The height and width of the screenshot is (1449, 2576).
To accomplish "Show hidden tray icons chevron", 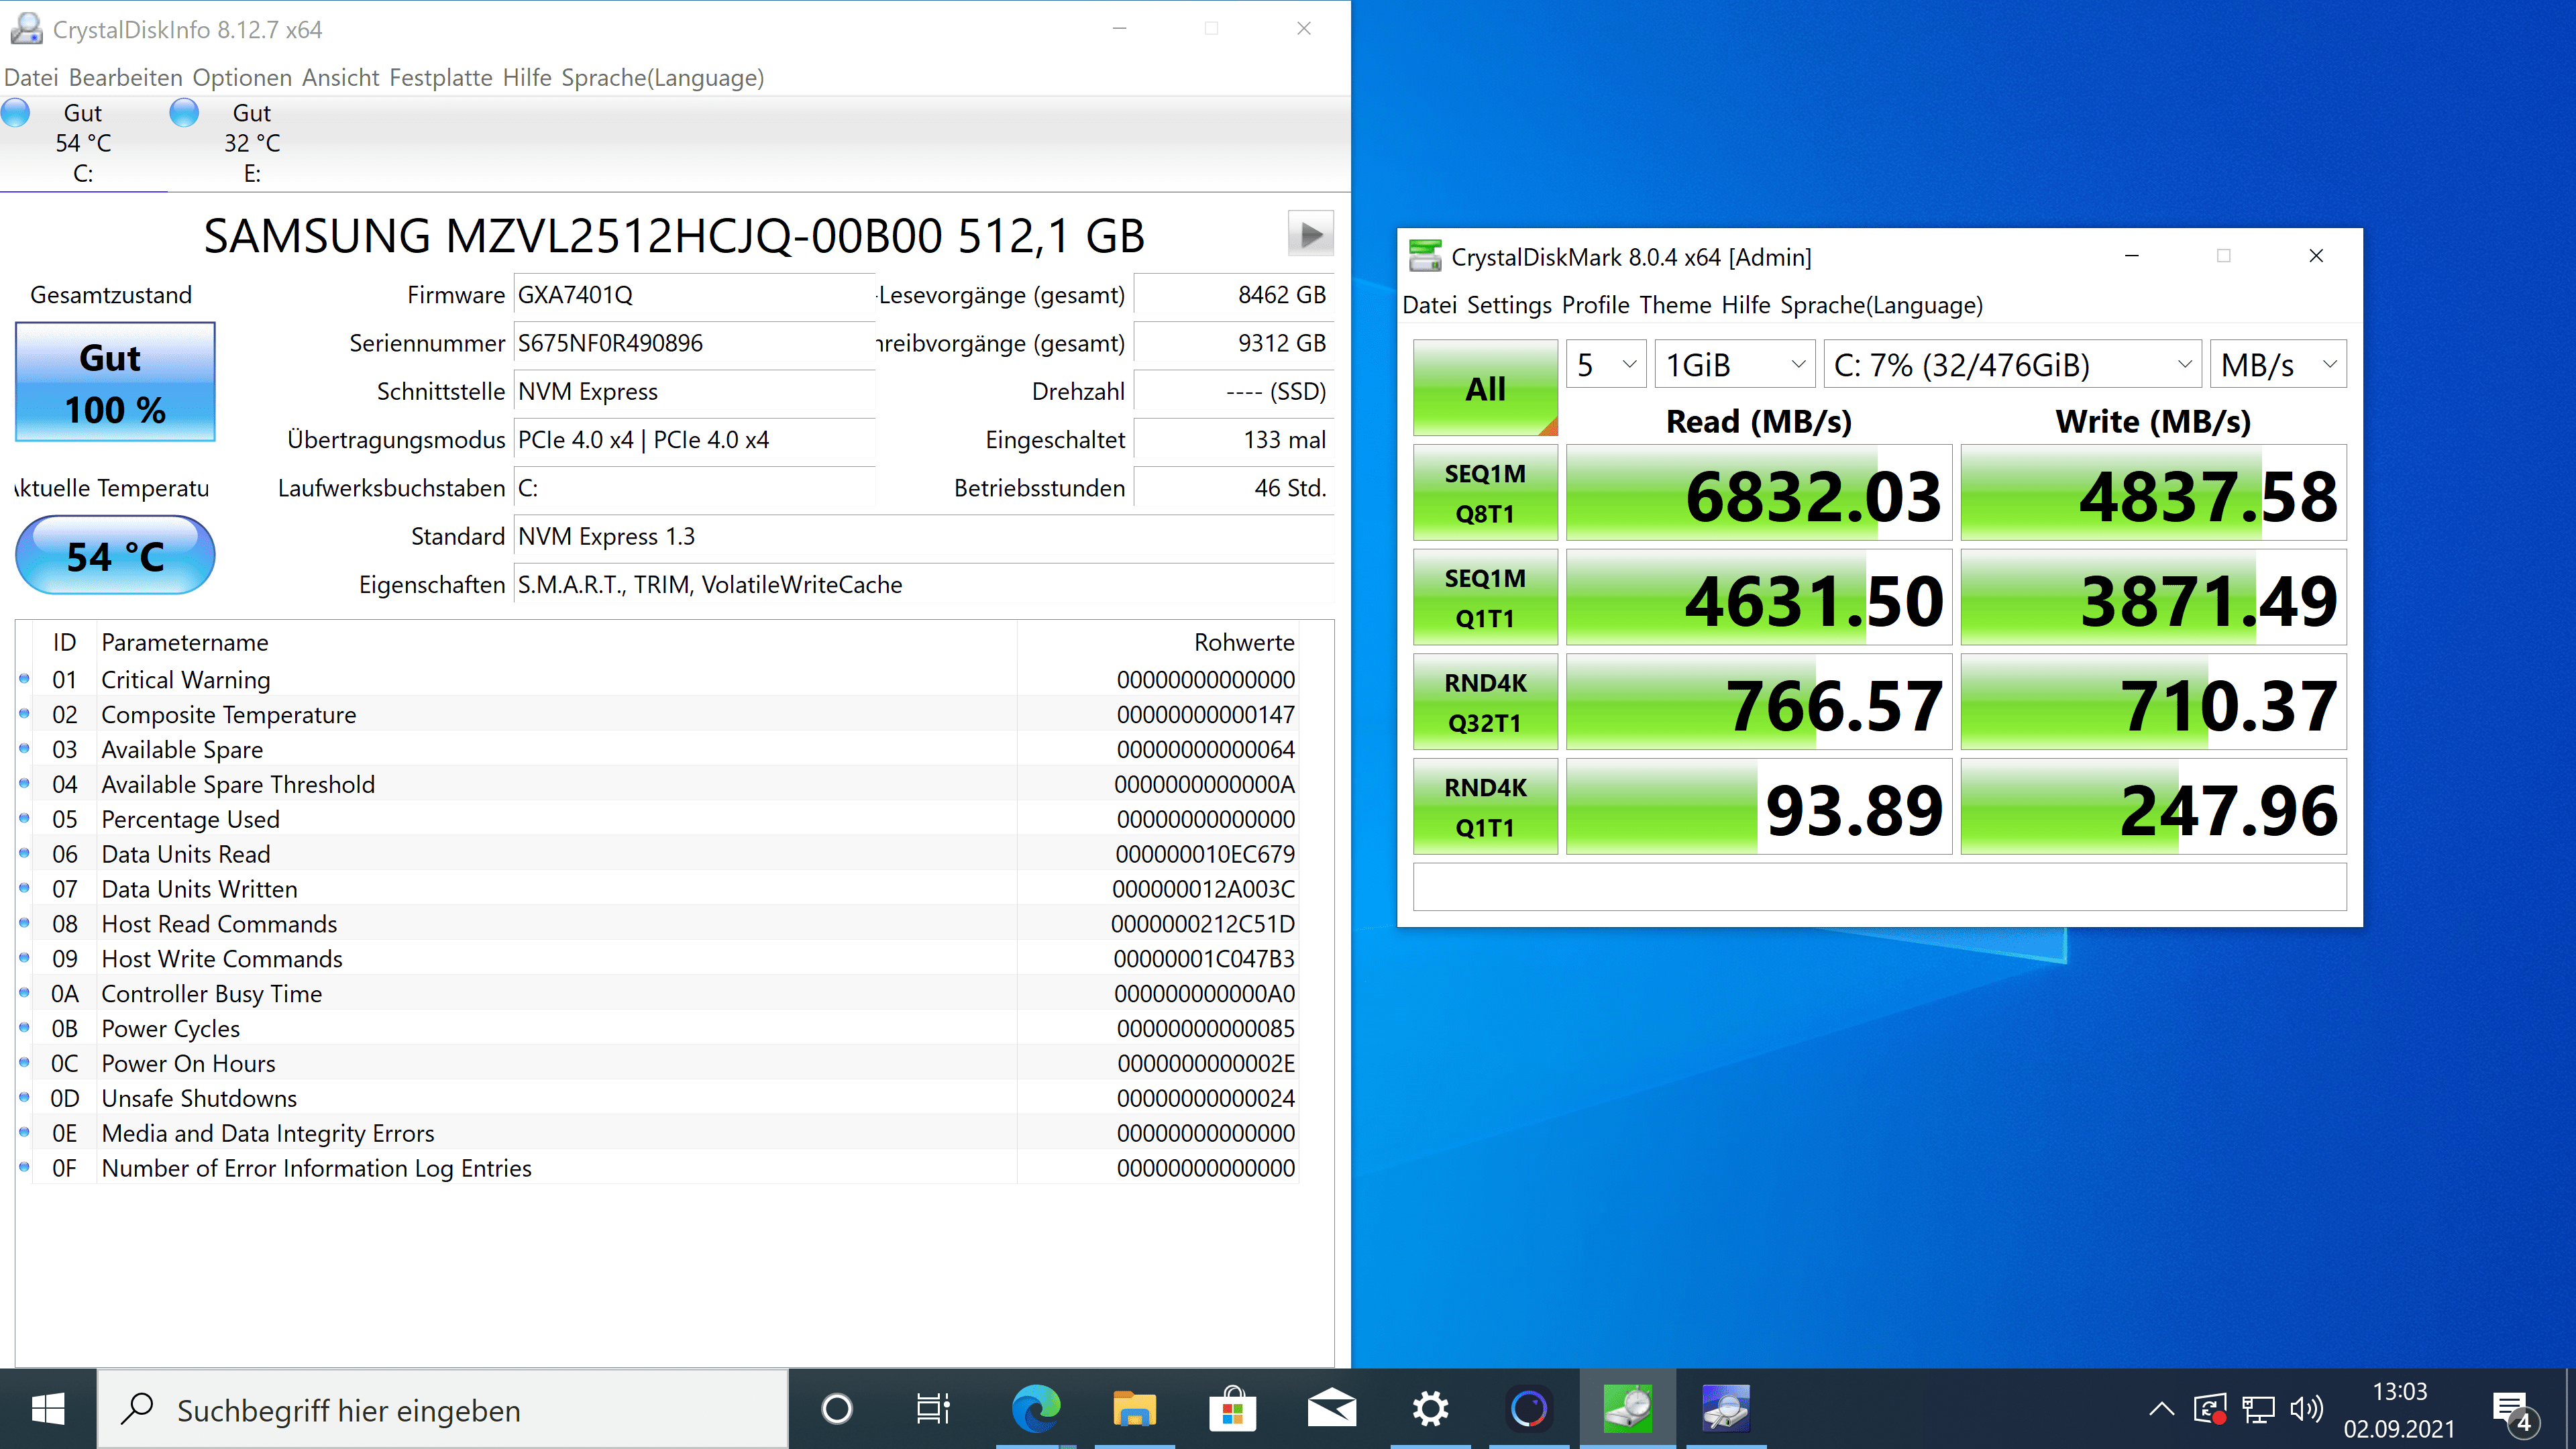I will tap(2161, 1409).
